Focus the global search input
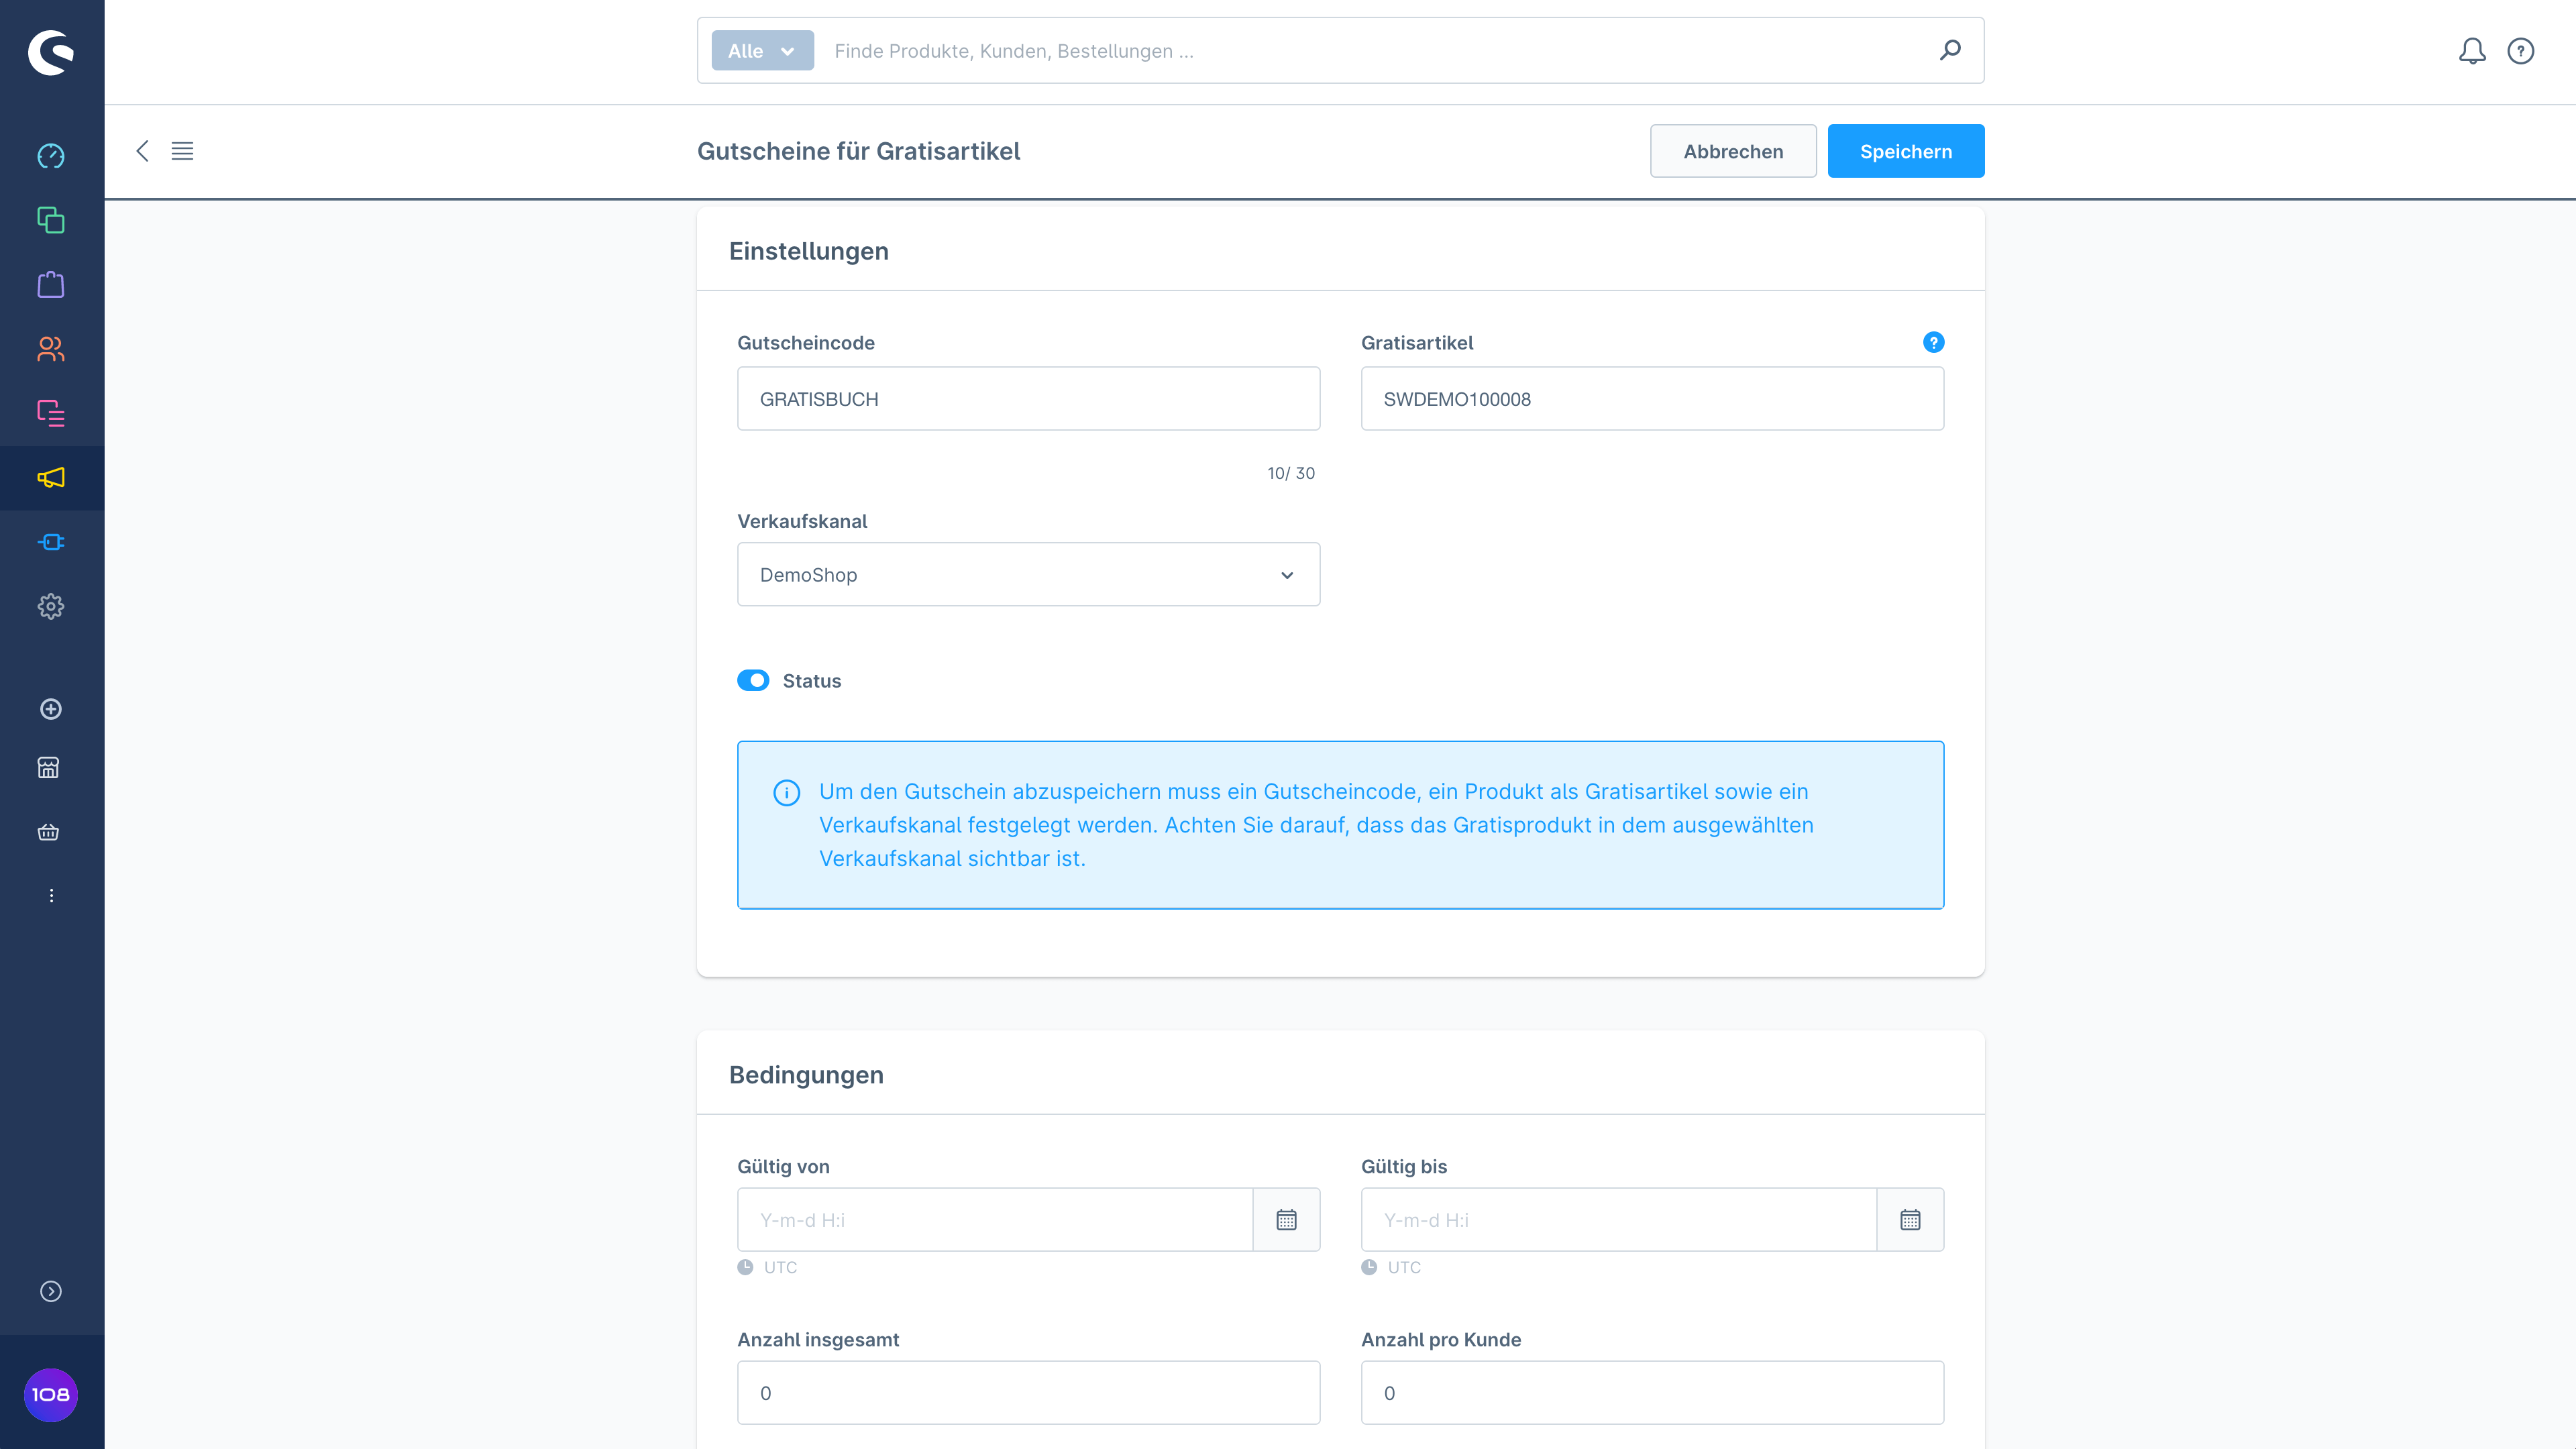Image resolution: width=2576 pixels, height=1449 pixels. (1375, 50)
